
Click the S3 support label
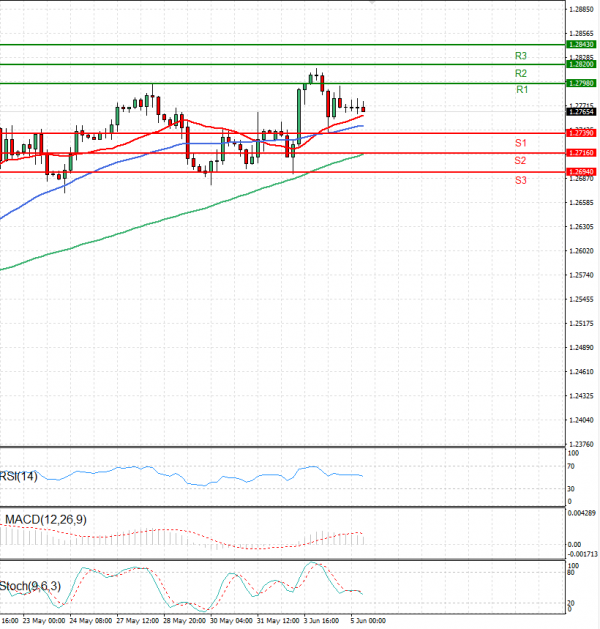click(x=521, y=180)
